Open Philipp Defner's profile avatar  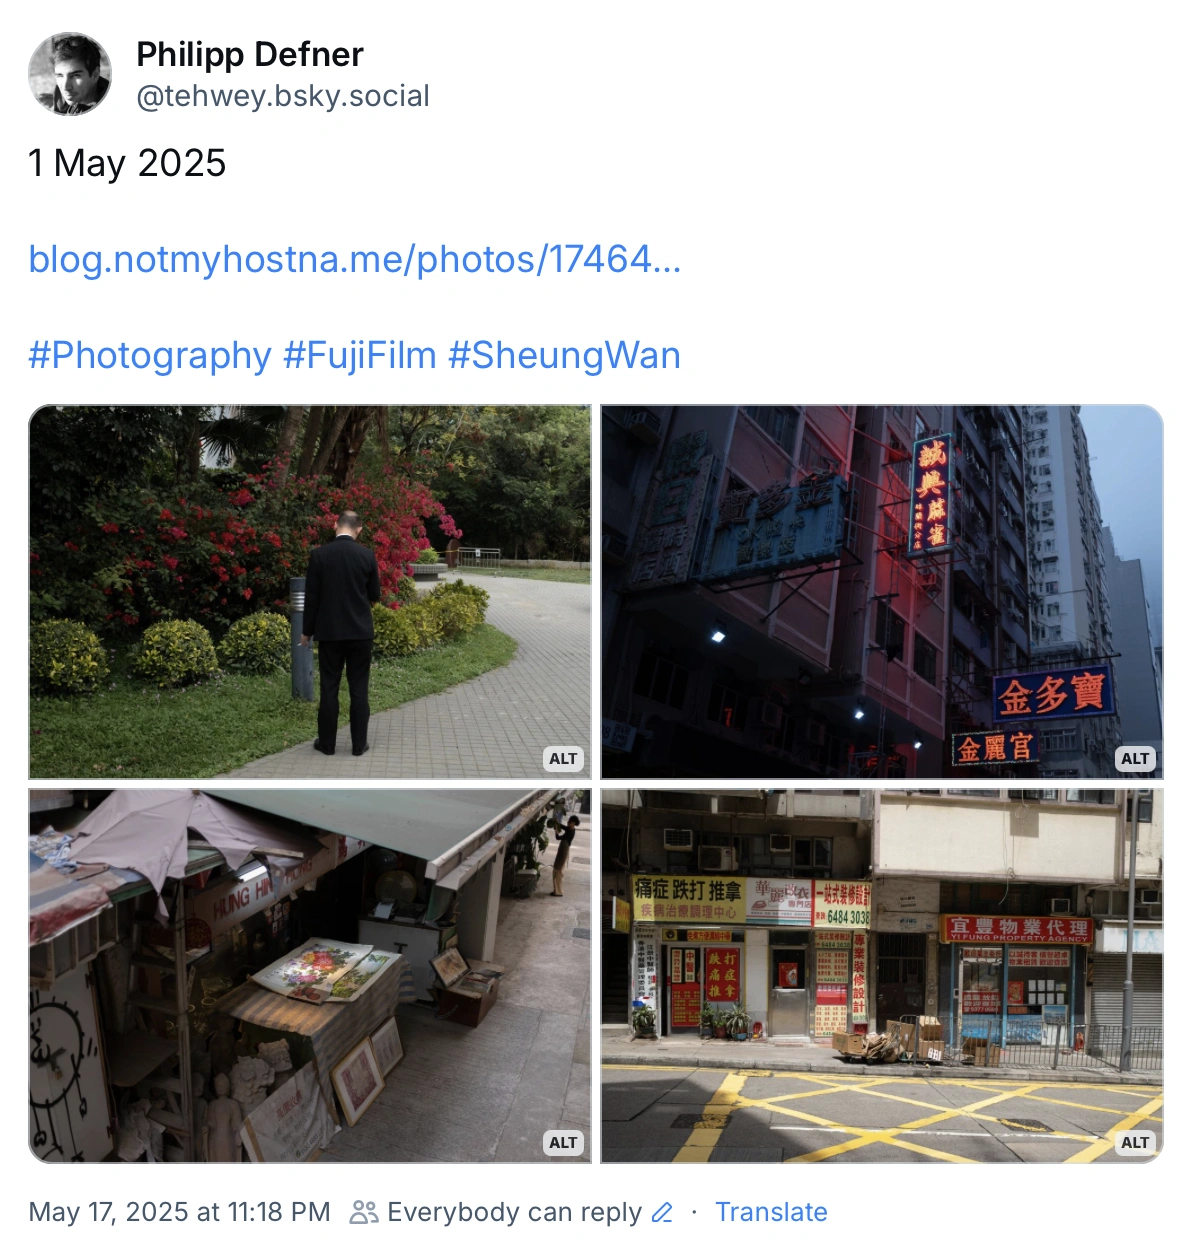click(x=70, y=74)
